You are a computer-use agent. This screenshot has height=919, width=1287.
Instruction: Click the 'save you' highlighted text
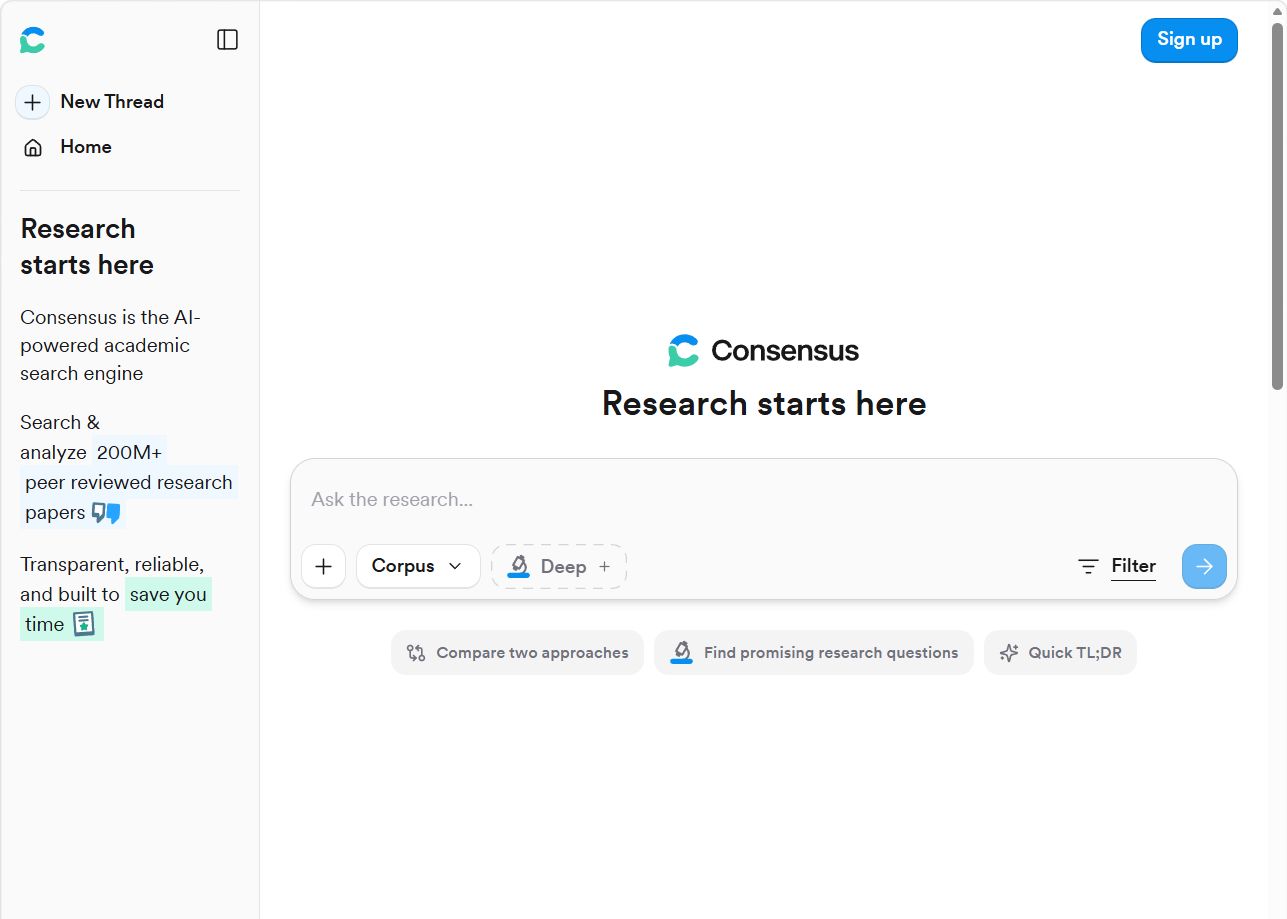[168, 594]
